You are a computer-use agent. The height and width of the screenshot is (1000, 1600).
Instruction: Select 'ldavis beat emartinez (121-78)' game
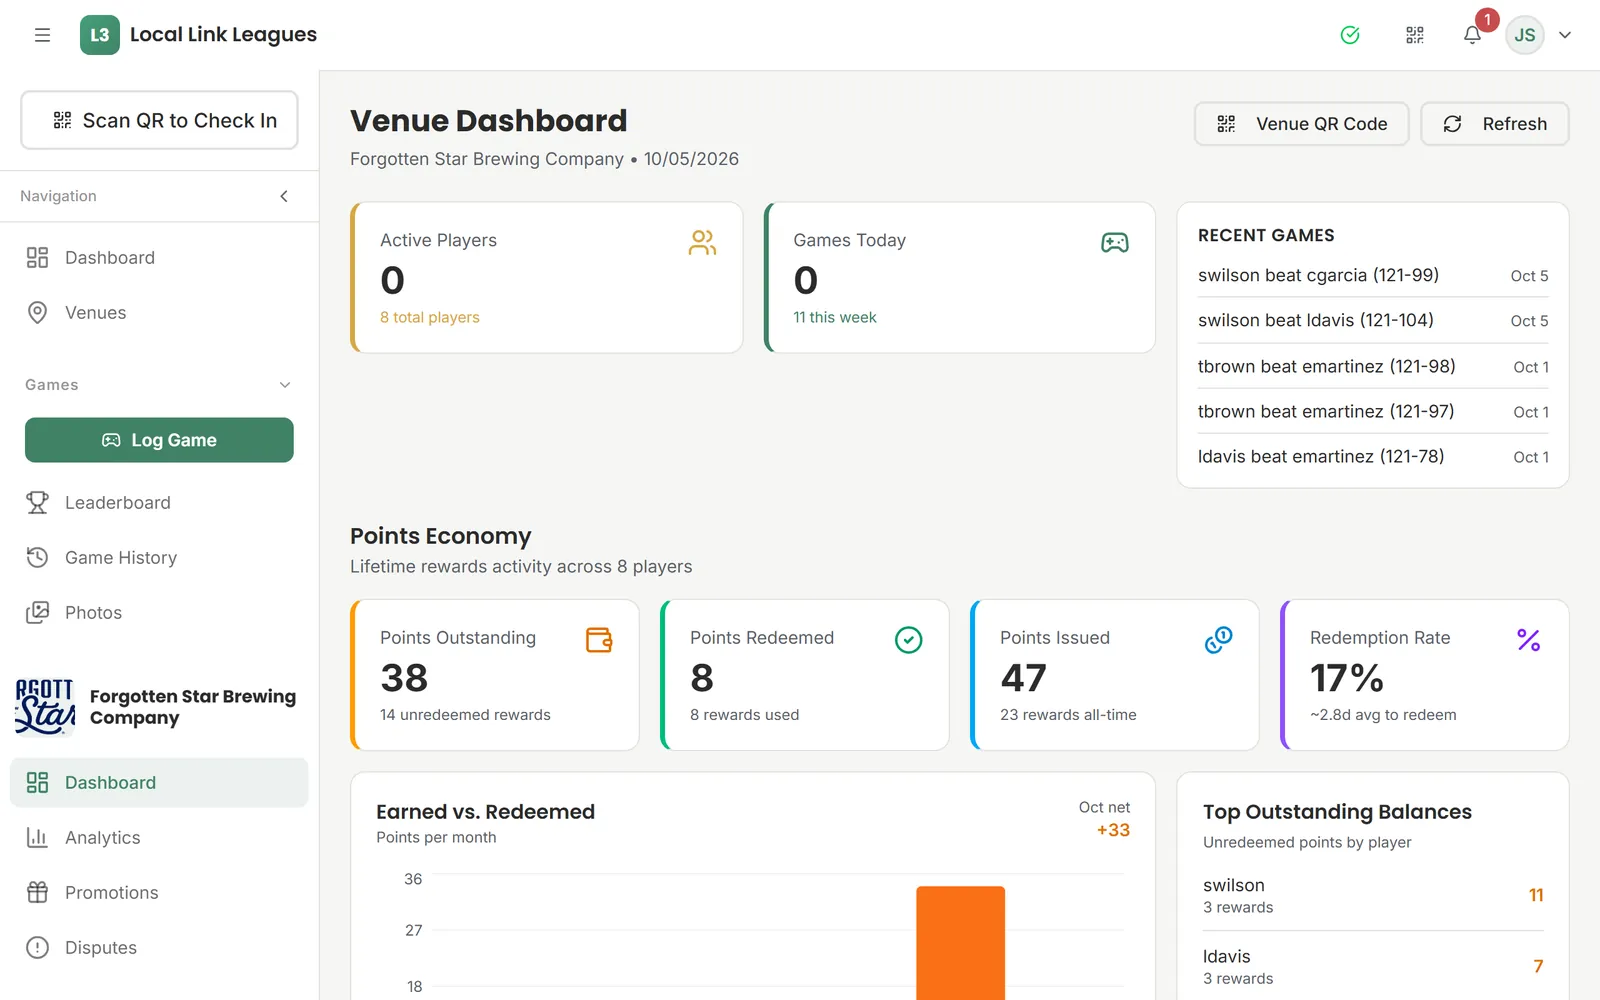[x=1373, y=456]
